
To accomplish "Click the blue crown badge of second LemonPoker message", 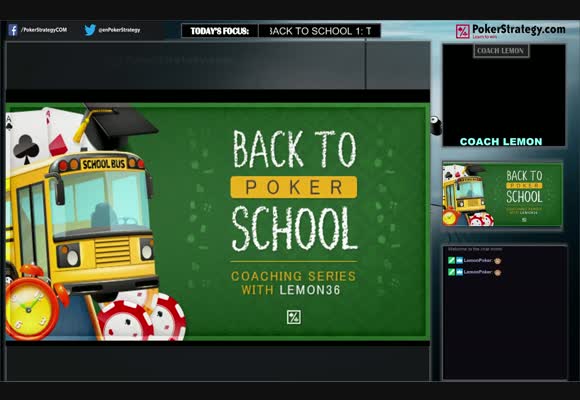I will pyautogui.click(x=459, y=272).
